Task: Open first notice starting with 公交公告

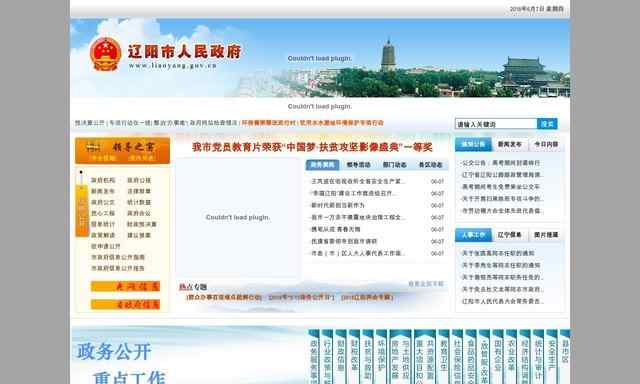Action: tap(501, 163)
